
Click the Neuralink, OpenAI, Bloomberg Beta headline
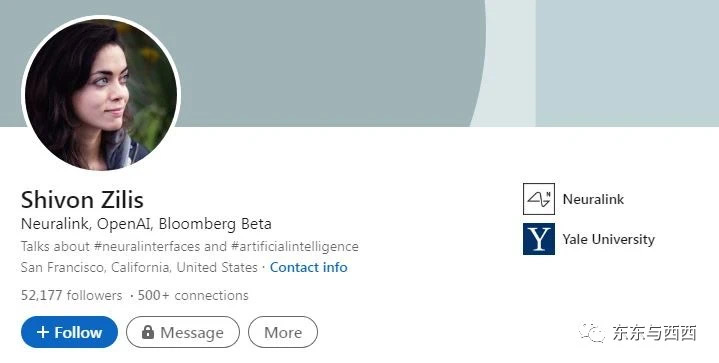click(x=146, y=224)
